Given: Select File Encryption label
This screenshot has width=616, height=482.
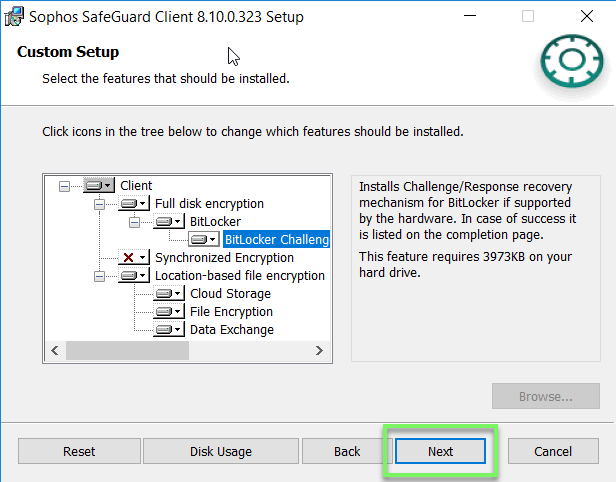Looking at the screenshot, I should tap(231, 312).
